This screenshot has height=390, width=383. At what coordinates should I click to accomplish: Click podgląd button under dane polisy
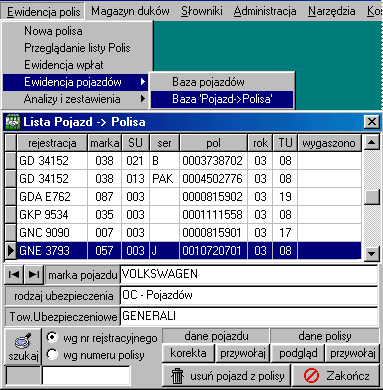pos(298,353)
